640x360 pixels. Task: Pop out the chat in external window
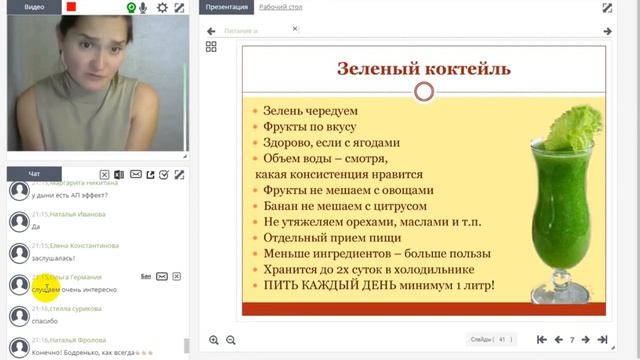click(150, 175)
